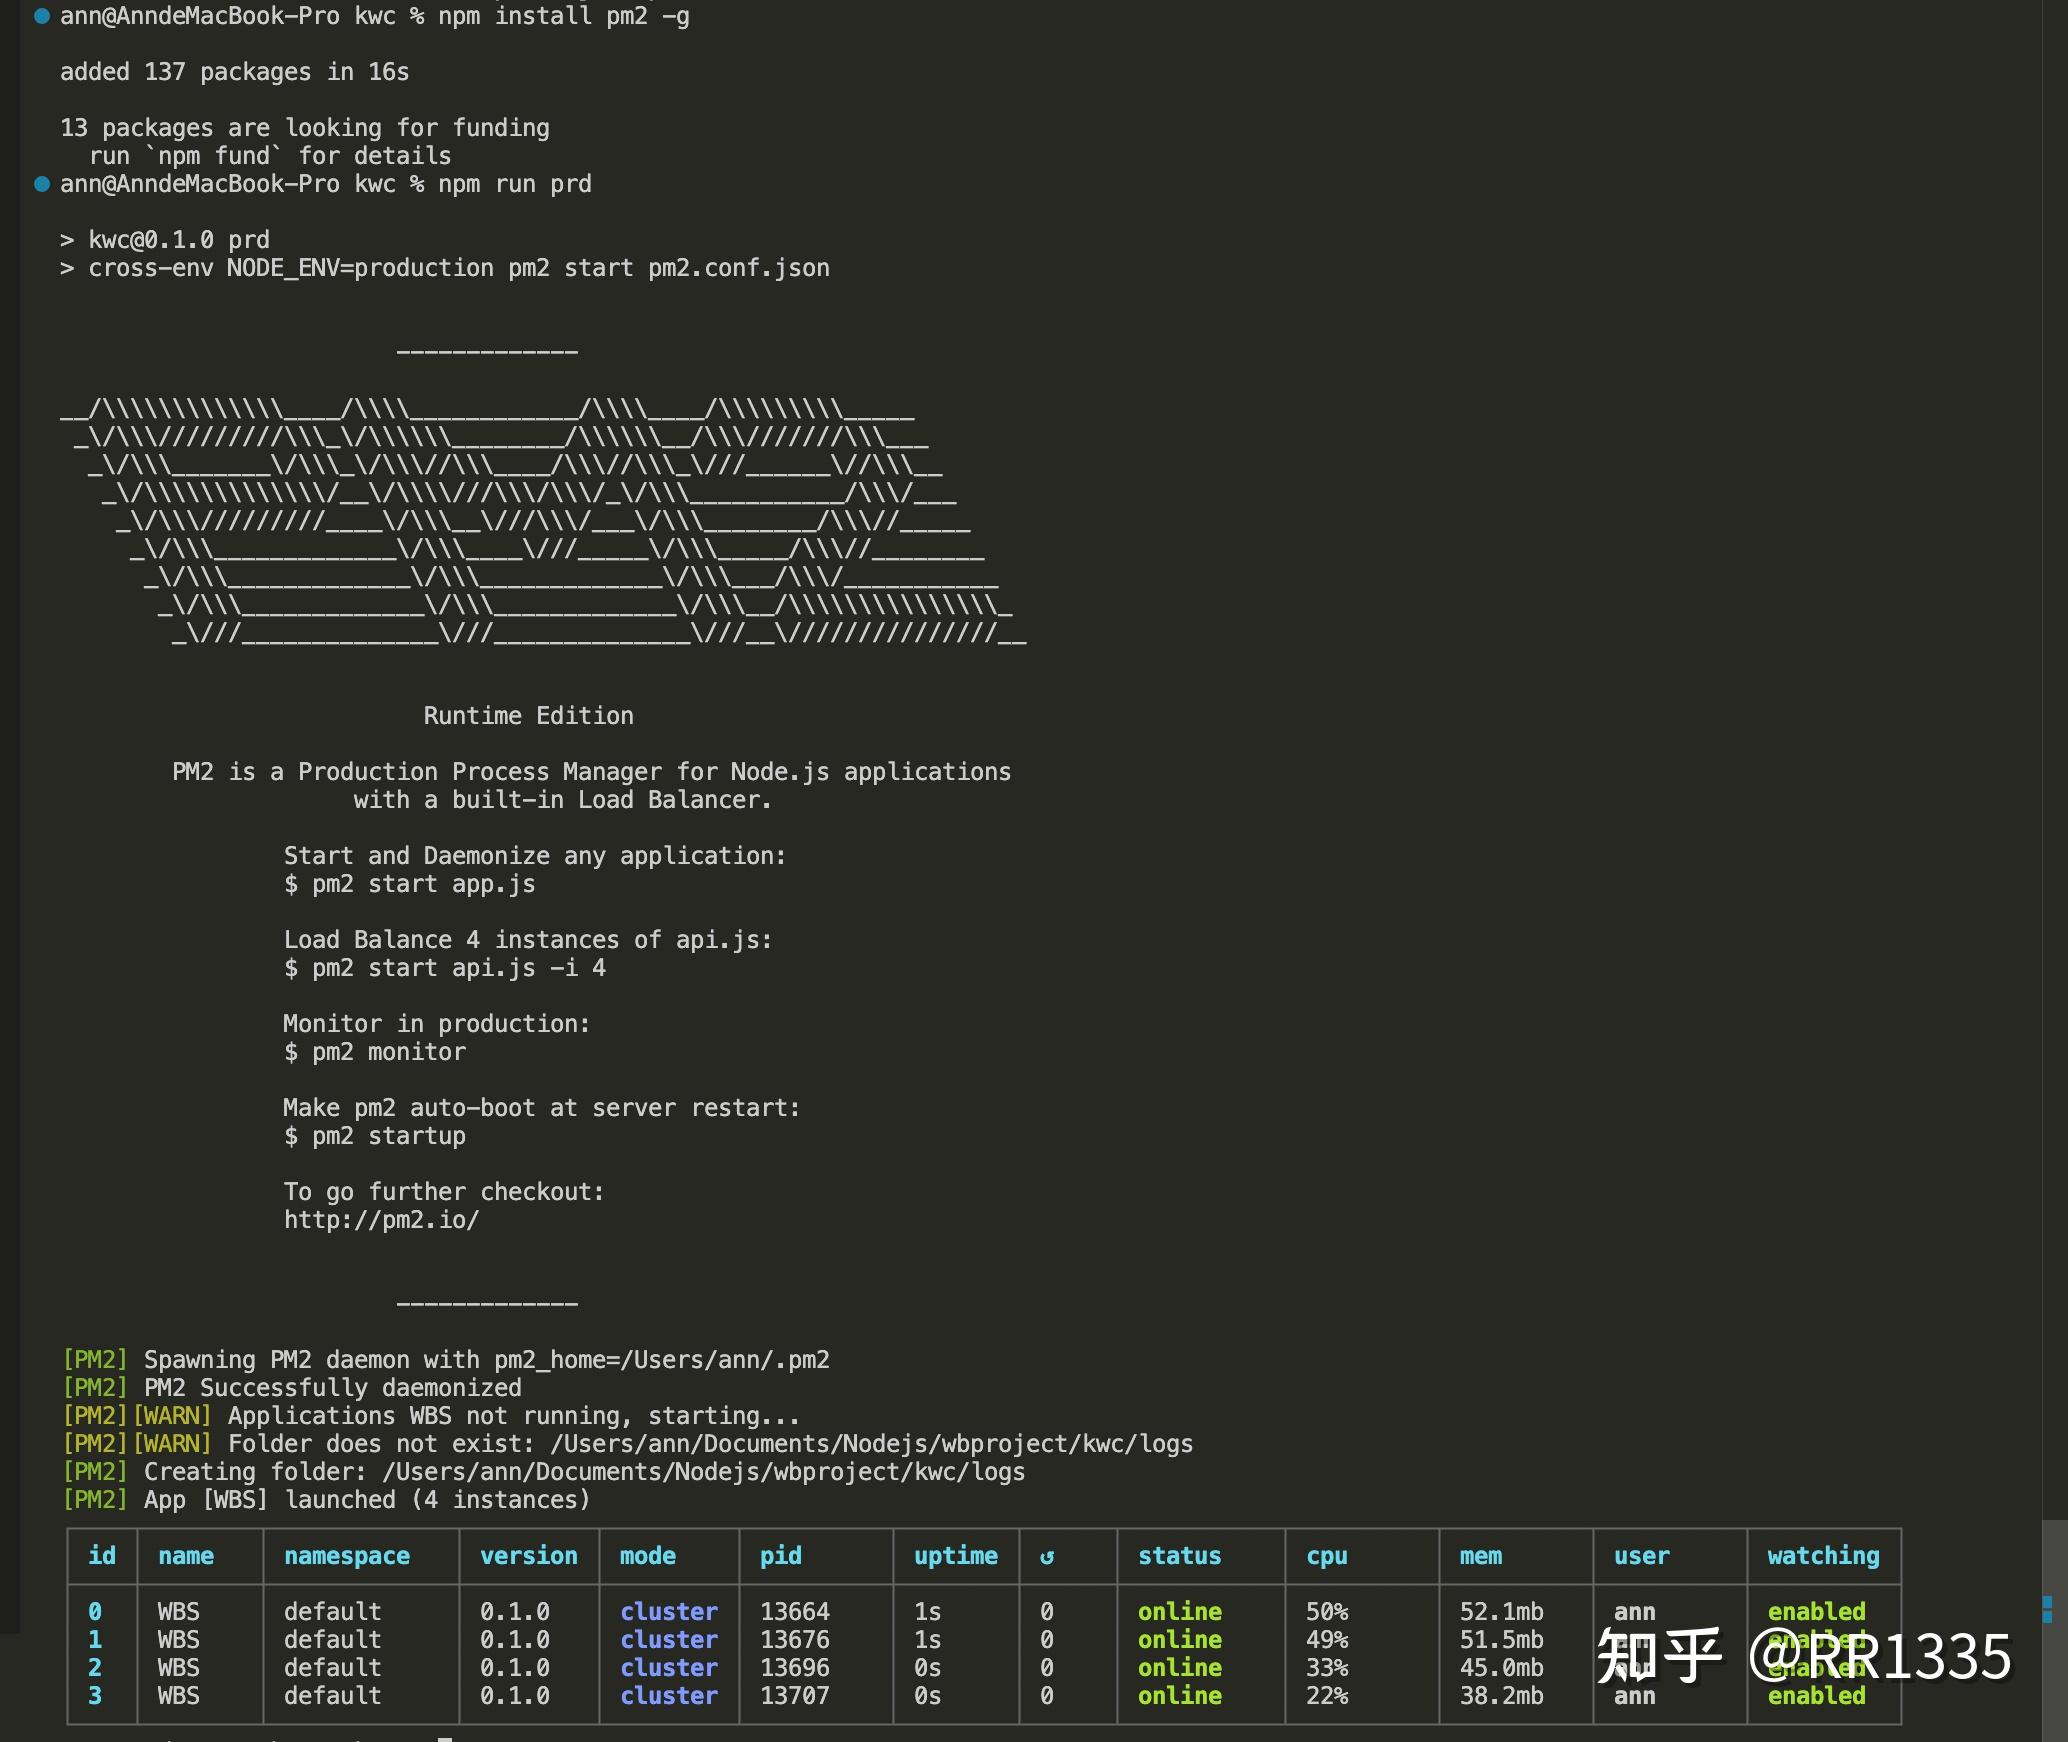Click pid 13664 in the table

[x=794, y=1612]
